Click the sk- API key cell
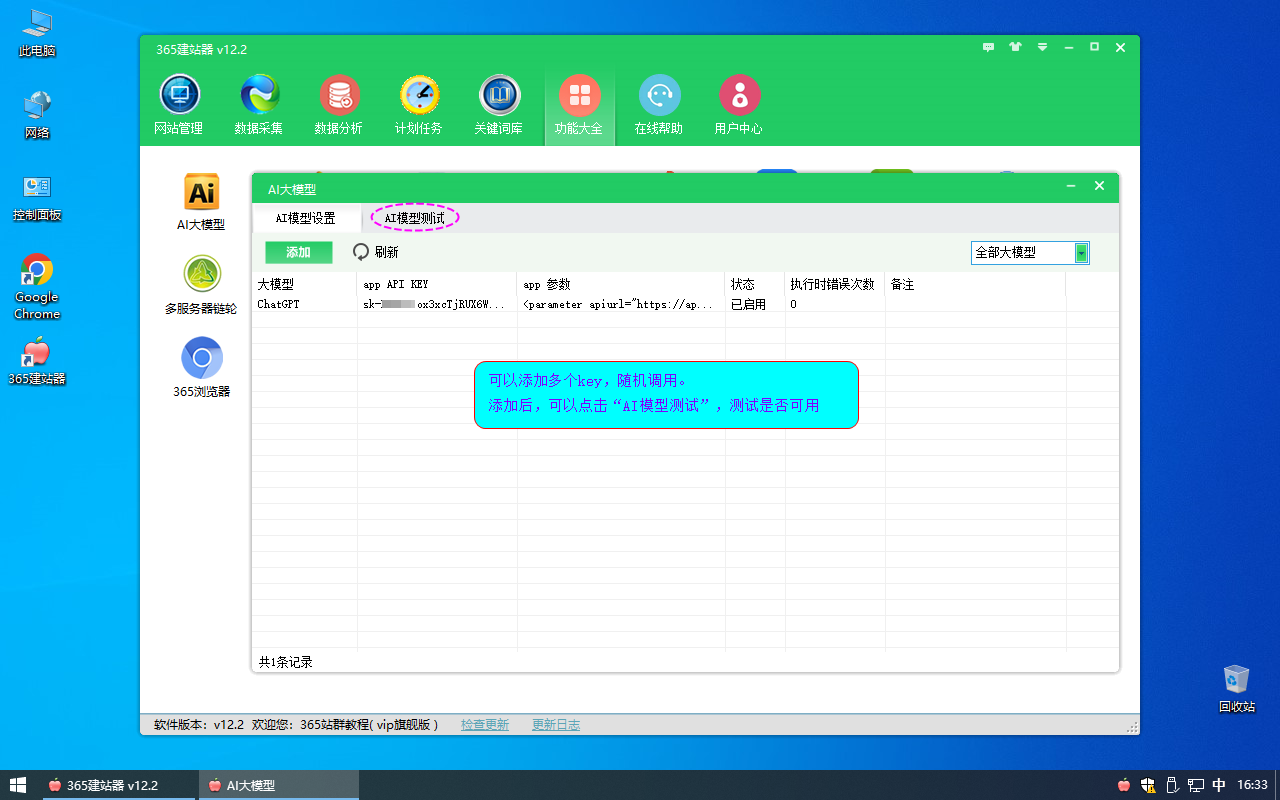Image resolution: width=1280 pixels, height=800 pixels. point(437,304)
